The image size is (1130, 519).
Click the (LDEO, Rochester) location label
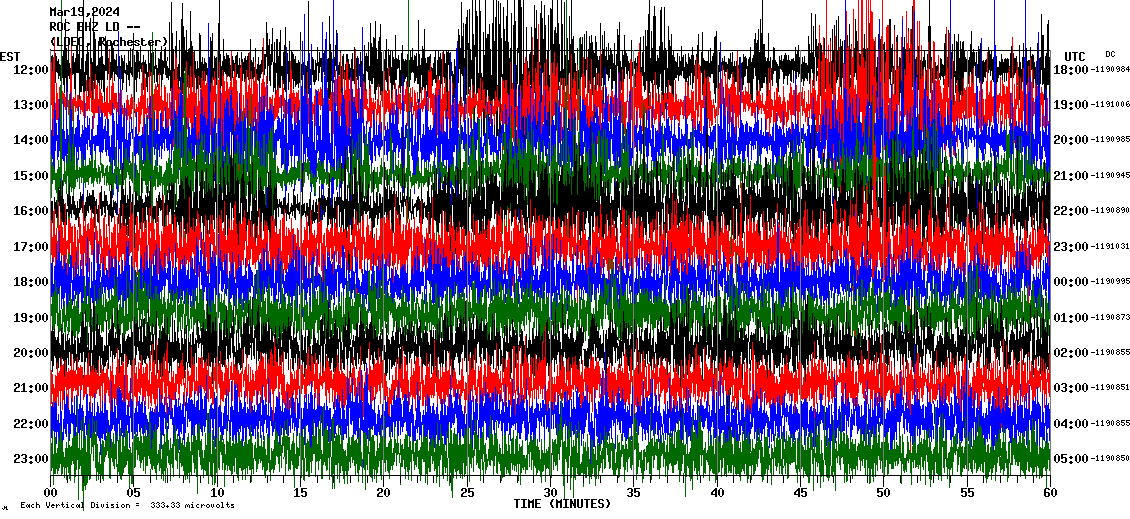pyautogui.click(x=109, y=42)
